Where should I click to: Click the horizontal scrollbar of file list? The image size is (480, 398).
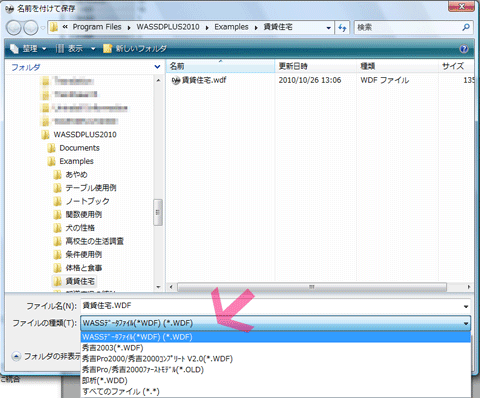(x=312, y=287)
